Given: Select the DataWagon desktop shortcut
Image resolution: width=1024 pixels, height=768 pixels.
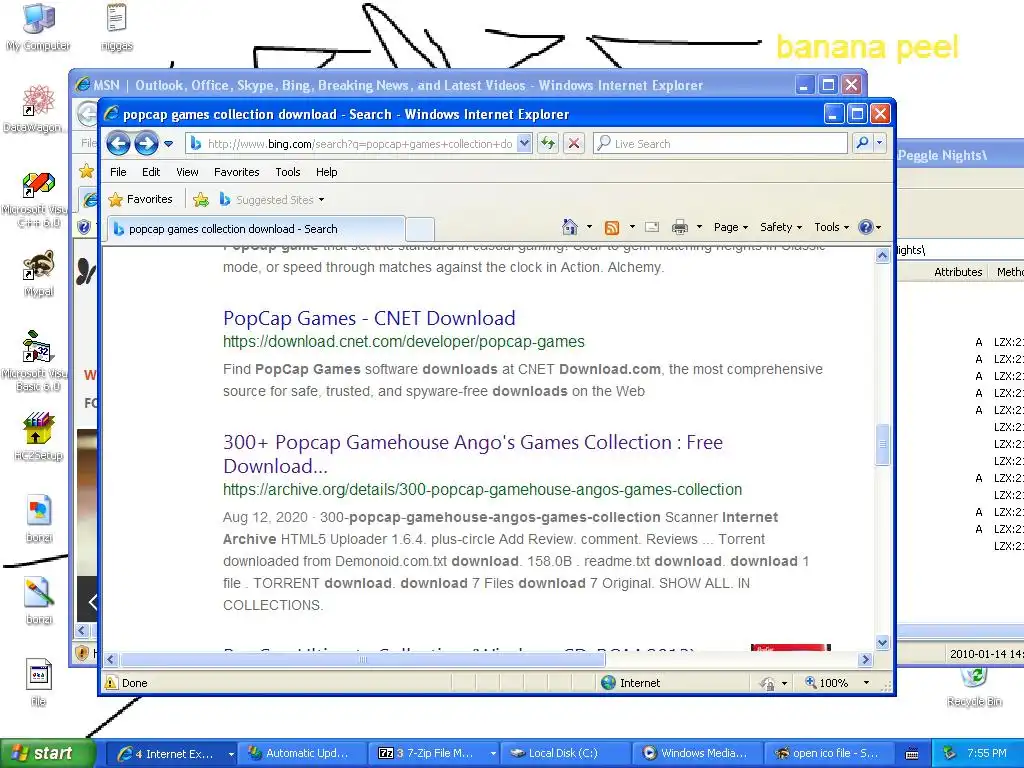Looking at the screenshot, I should coord(35,108).
